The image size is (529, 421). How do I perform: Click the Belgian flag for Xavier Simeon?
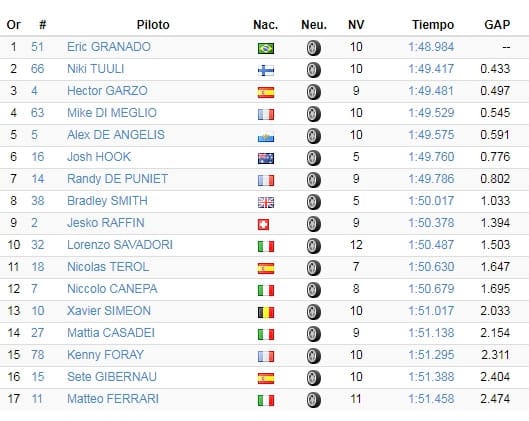(266, 312)
